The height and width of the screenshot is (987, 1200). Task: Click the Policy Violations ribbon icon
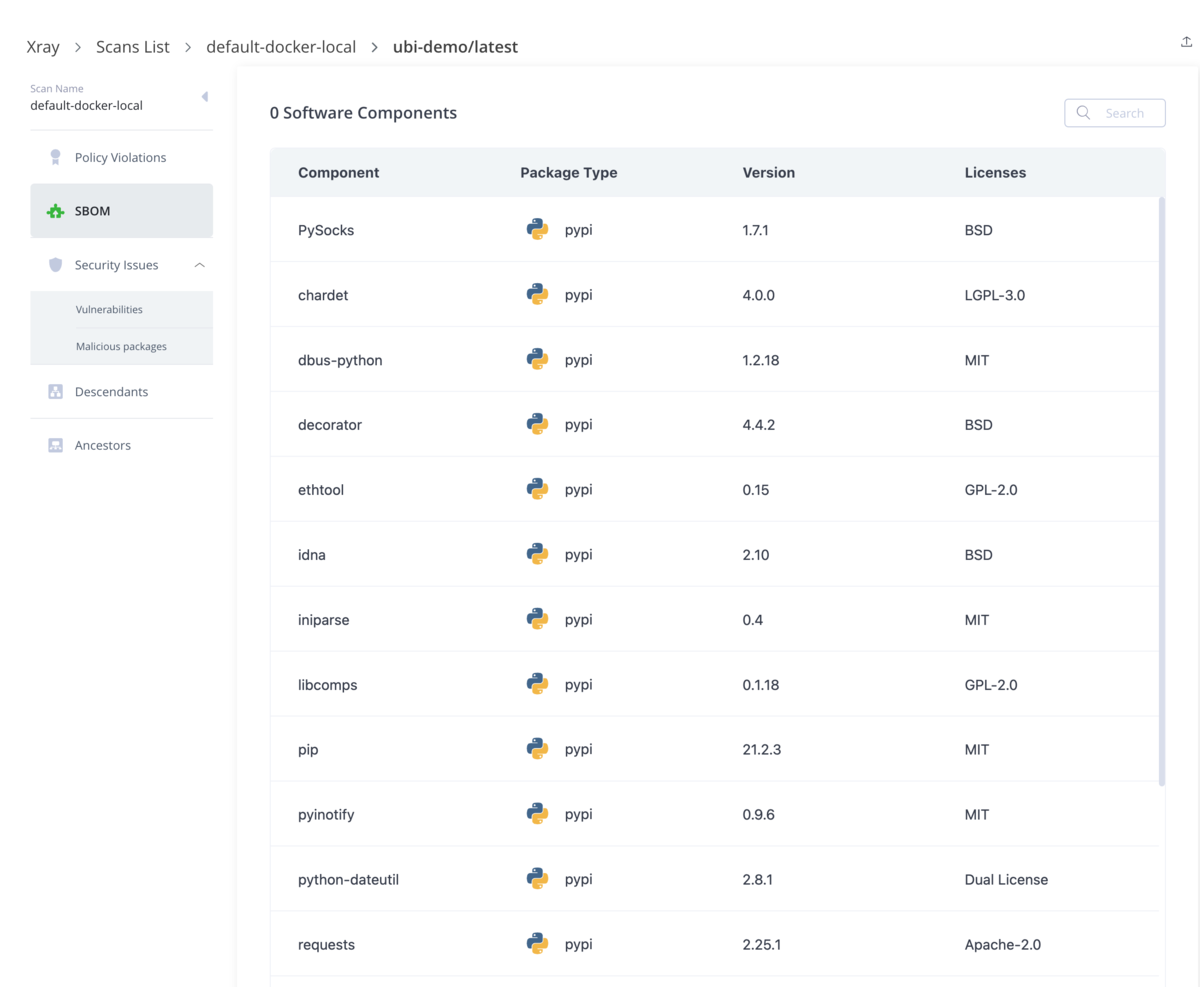[56, 157]
